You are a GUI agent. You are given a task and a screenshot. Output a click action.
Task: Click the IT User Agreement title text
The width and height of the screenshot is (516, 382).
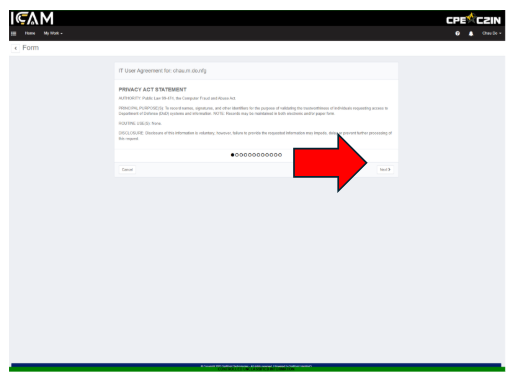(162, 71)
